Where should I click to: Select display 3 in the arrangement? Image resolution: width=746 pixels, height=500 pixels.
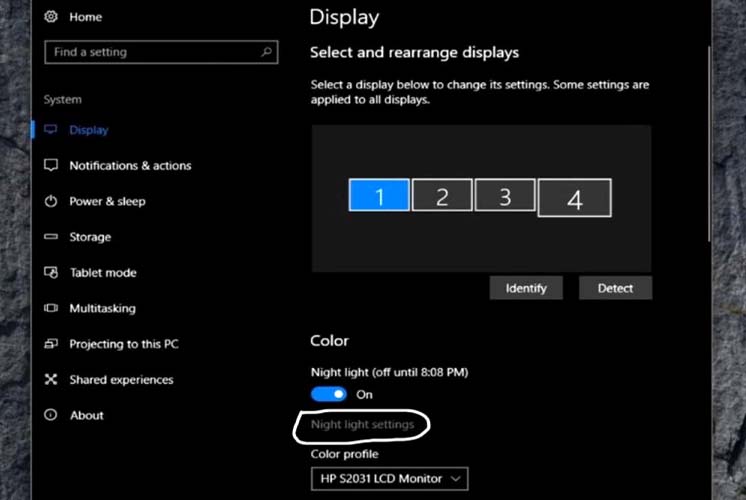pyautogui.click(x=505, y=195)
